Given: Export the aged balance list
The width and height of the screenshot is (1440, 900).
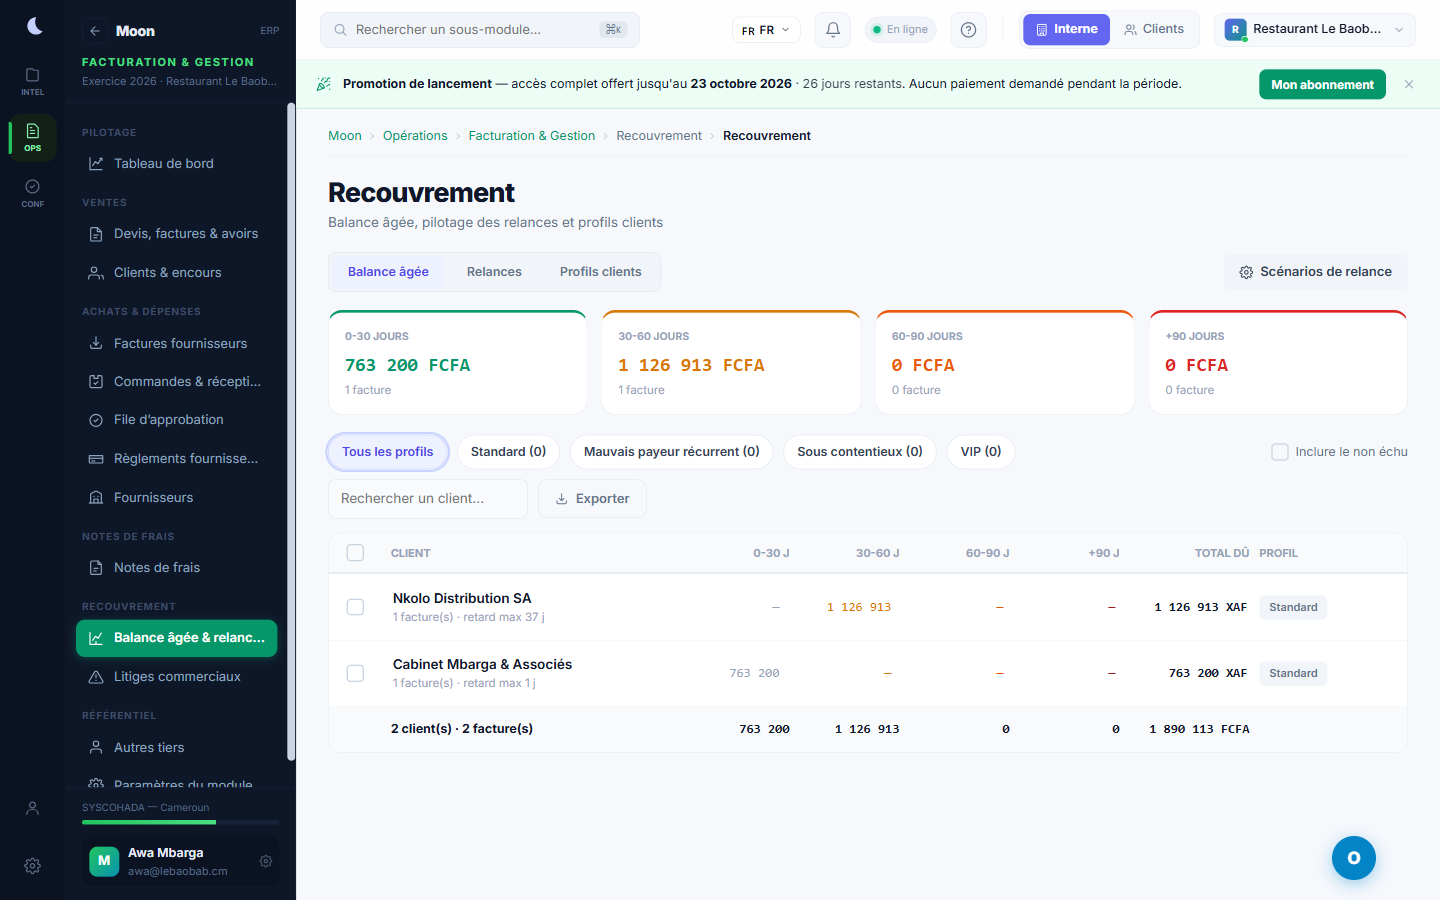Looking at the screenshot, I should [592, 499].
